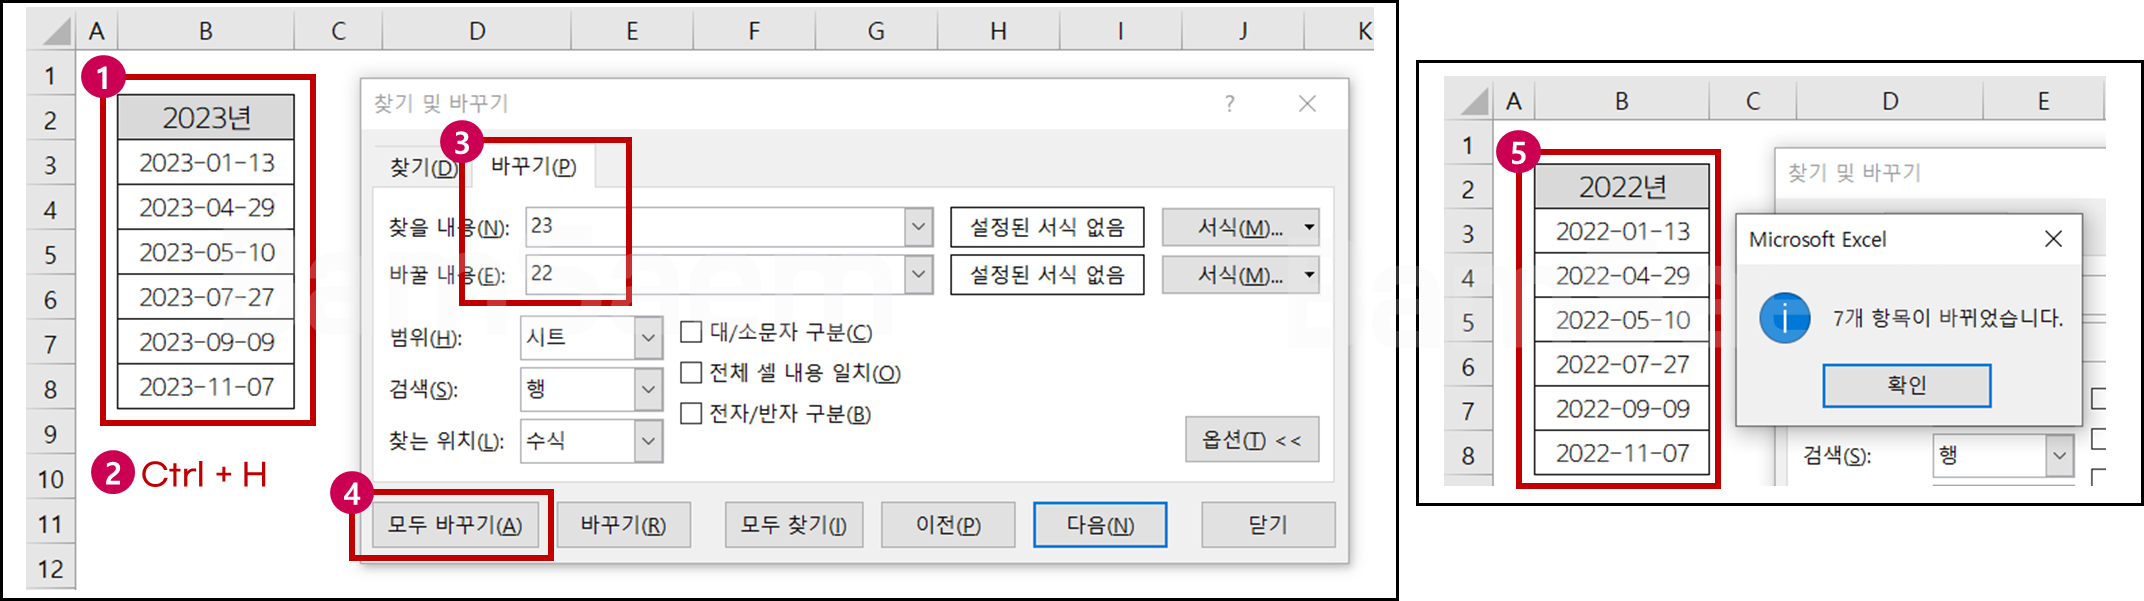Enable 전자/반자 구분(B) checkbox
The image size is (2144, 601).
click(691, 413)
